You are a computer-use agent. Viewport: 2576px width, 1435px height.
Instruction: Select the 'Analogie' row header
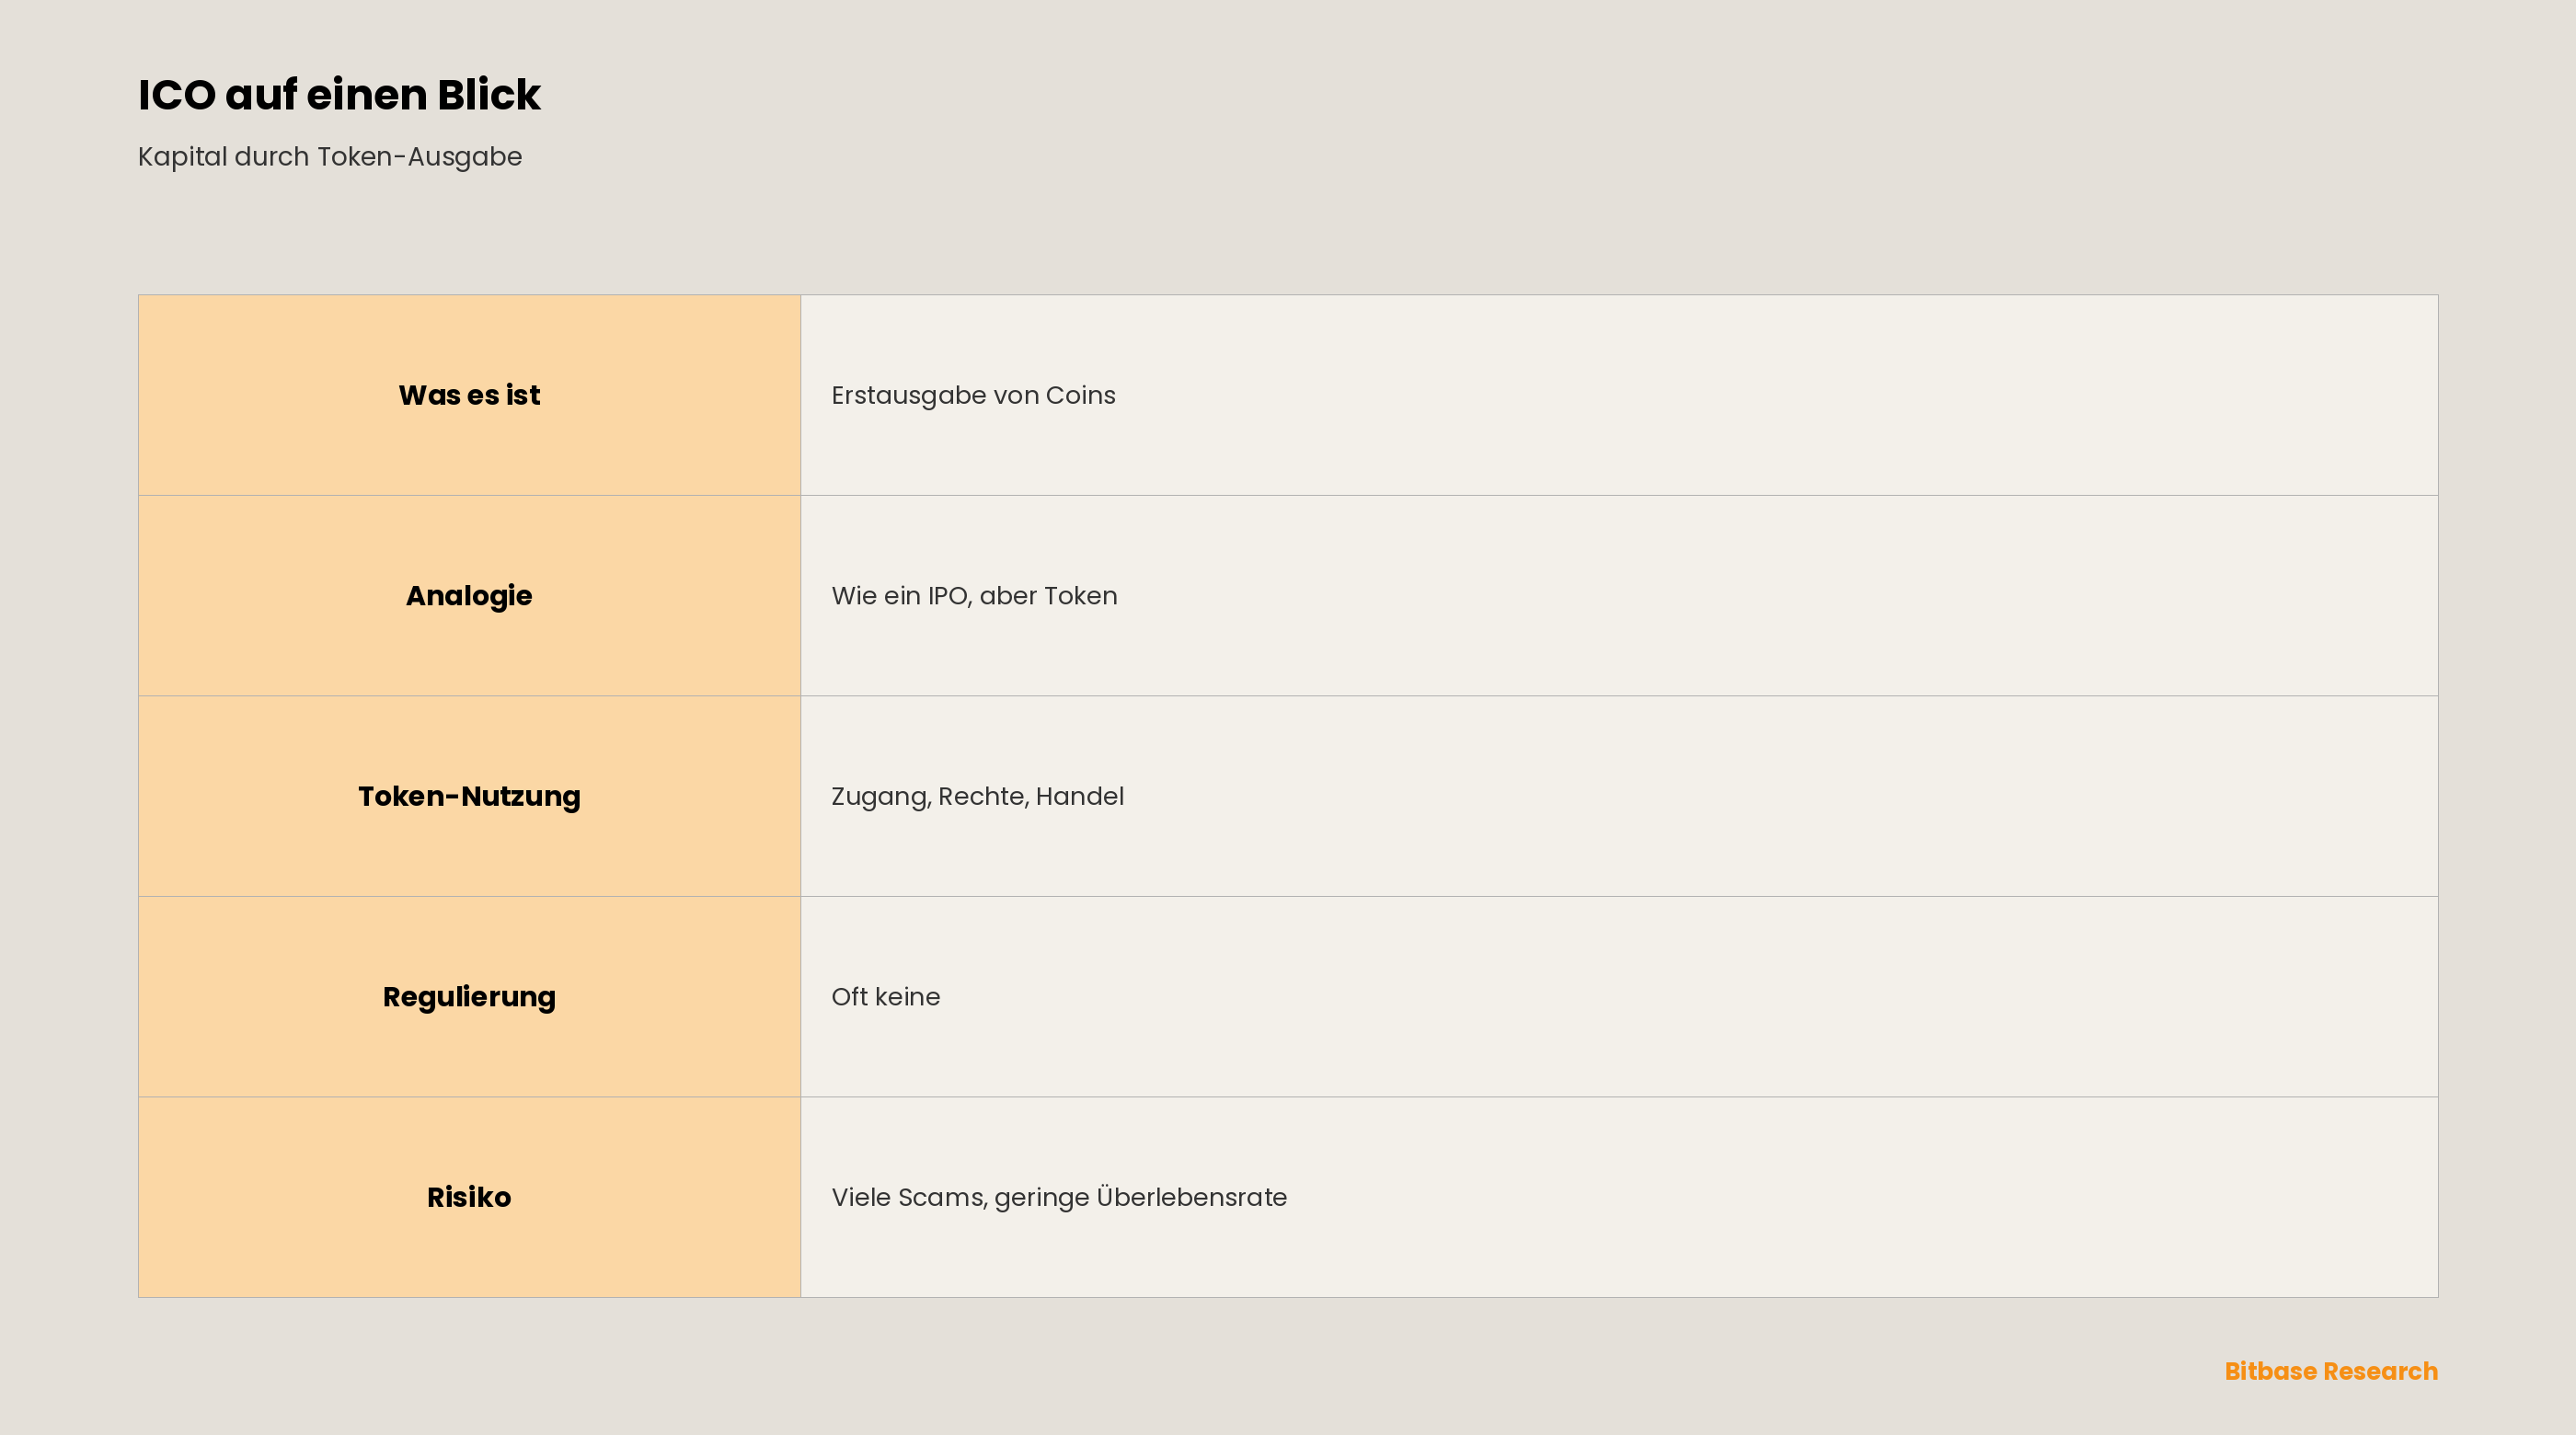[x=469, y=596]
